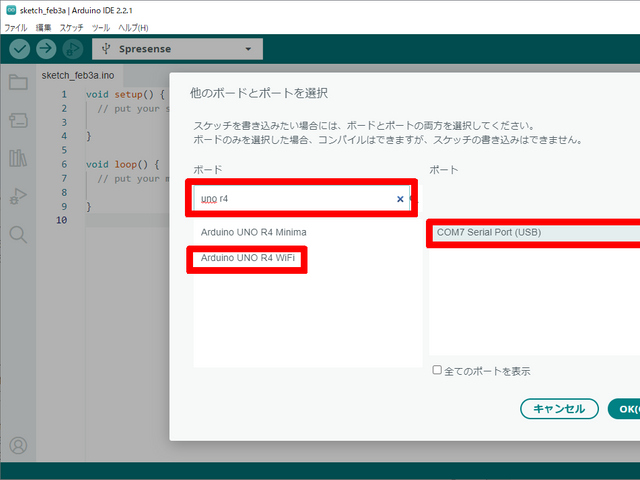The image size is (640, 480).
Task: Toggle the show all ports checkbox
Action: [x=437, y=370]
